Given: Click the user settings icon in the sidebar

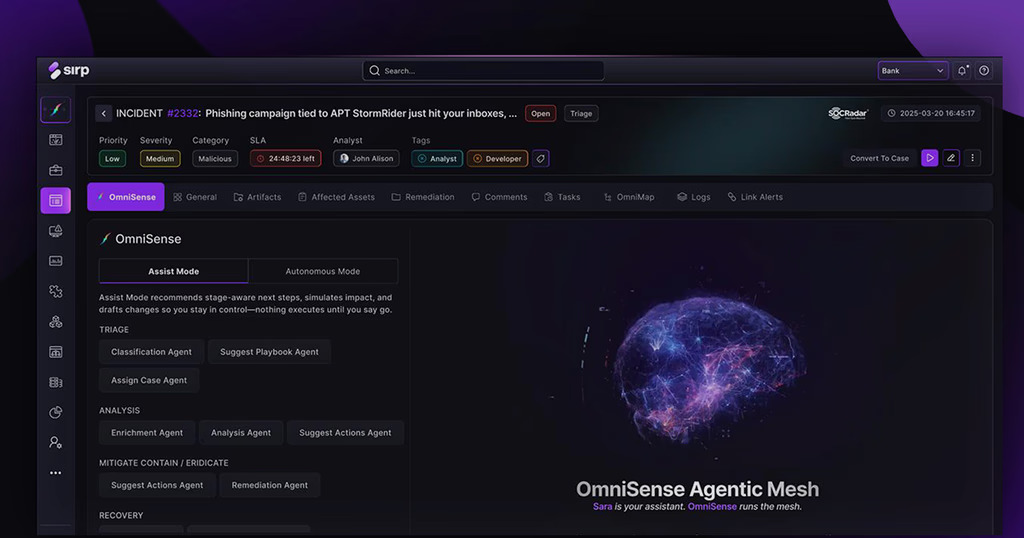Looking at the screenshot, I should click(56, 442).
